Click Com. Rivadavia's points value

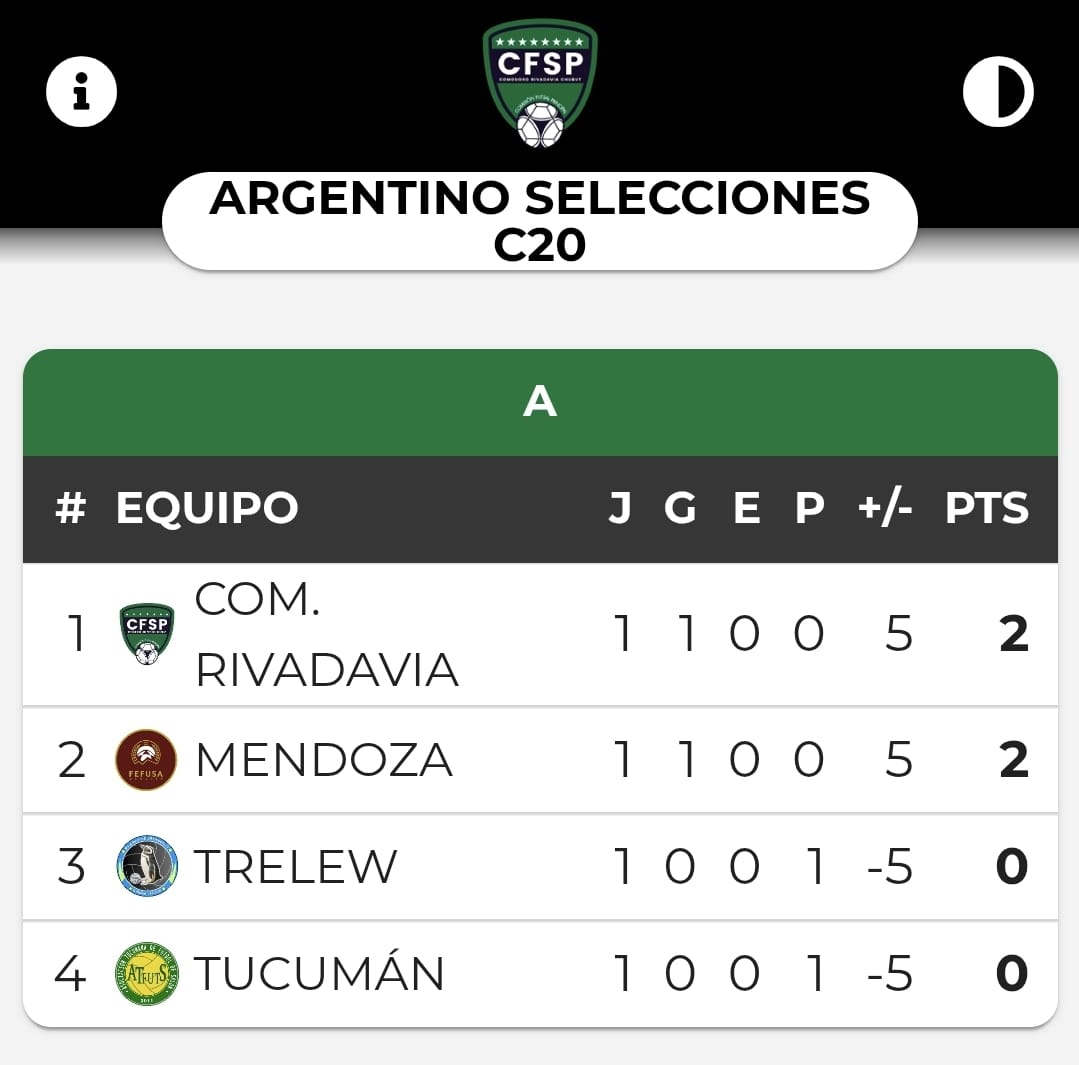[1013, 634]
